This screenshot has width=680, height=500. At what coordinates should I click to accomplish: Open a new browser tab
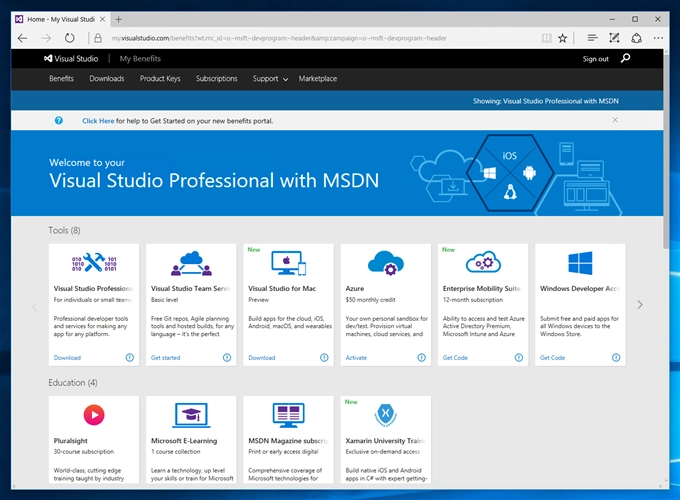118,19
